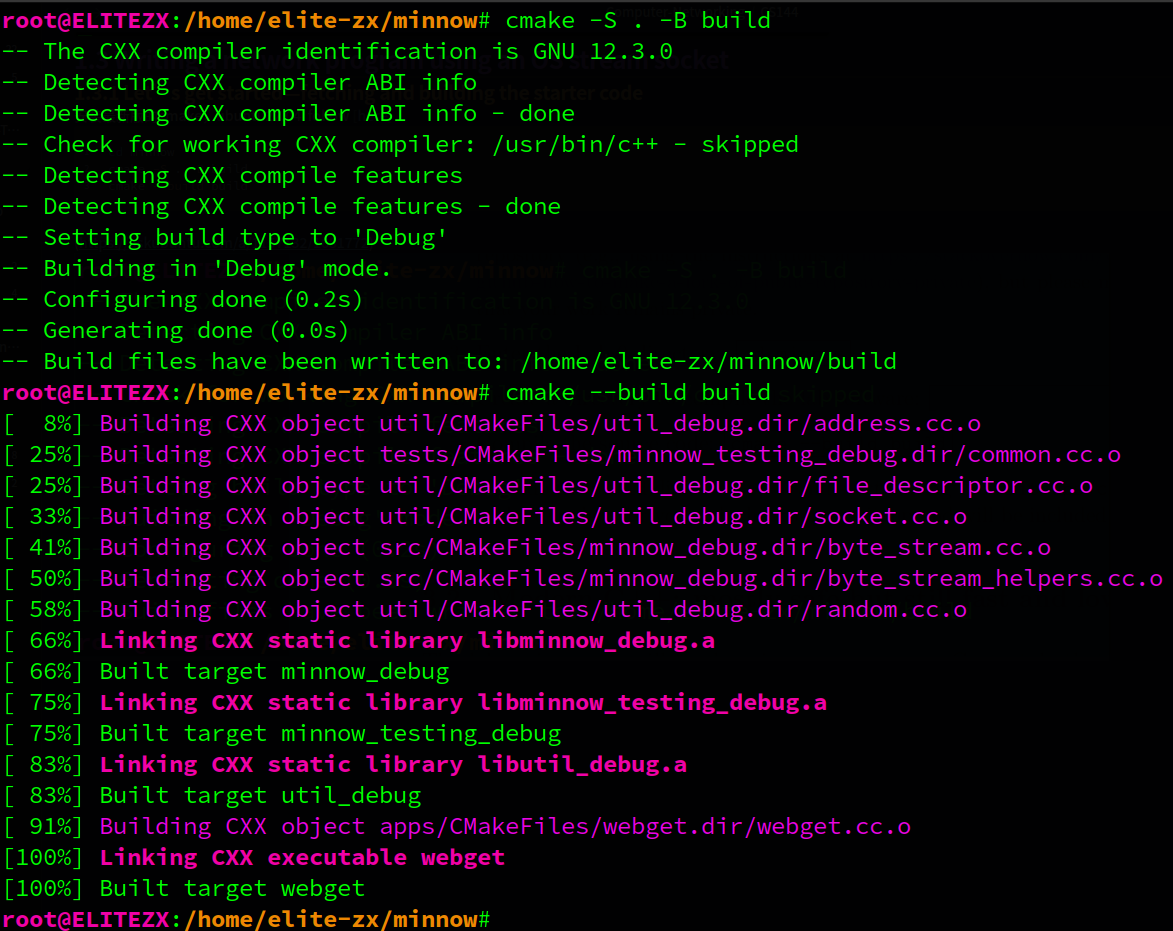Click the 'Check for working CXX compiler' line
The width and height of the screenshot is (1173, 931).
400,144
